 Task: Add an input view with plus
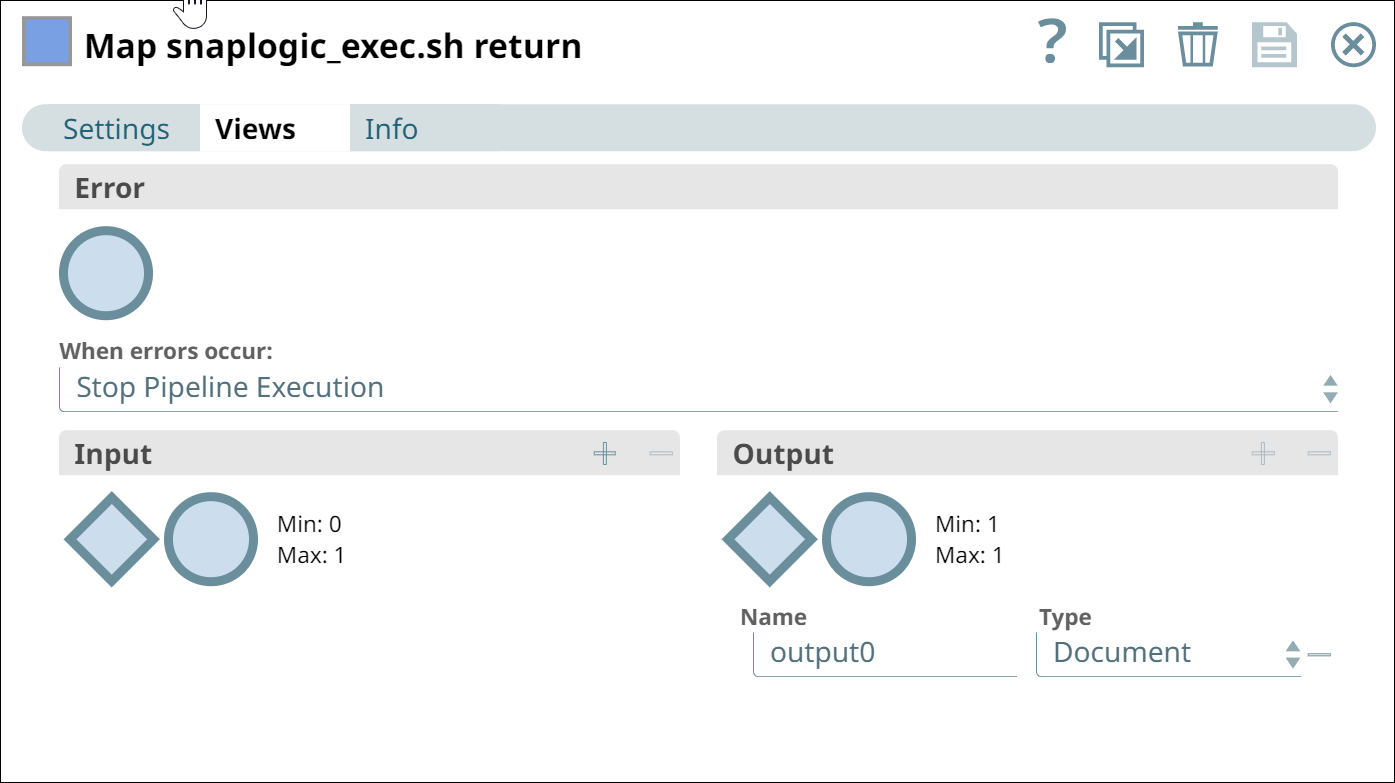605,454
